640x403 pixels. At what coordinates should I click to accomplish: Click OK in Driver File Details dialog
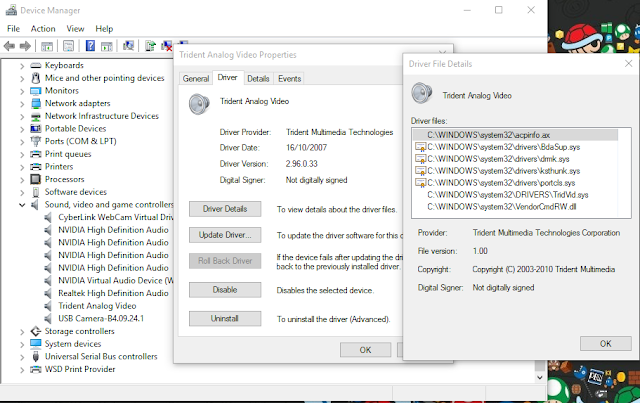[606, 343]
